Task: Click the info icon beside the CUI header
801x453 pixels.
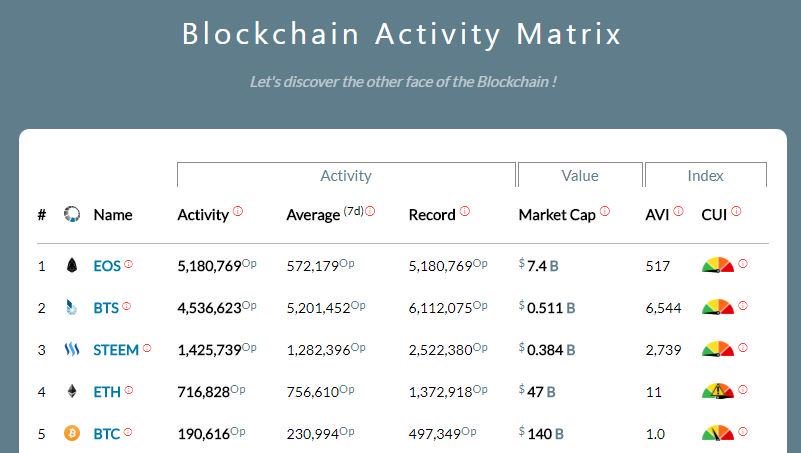Action: [x=736, y=210]
